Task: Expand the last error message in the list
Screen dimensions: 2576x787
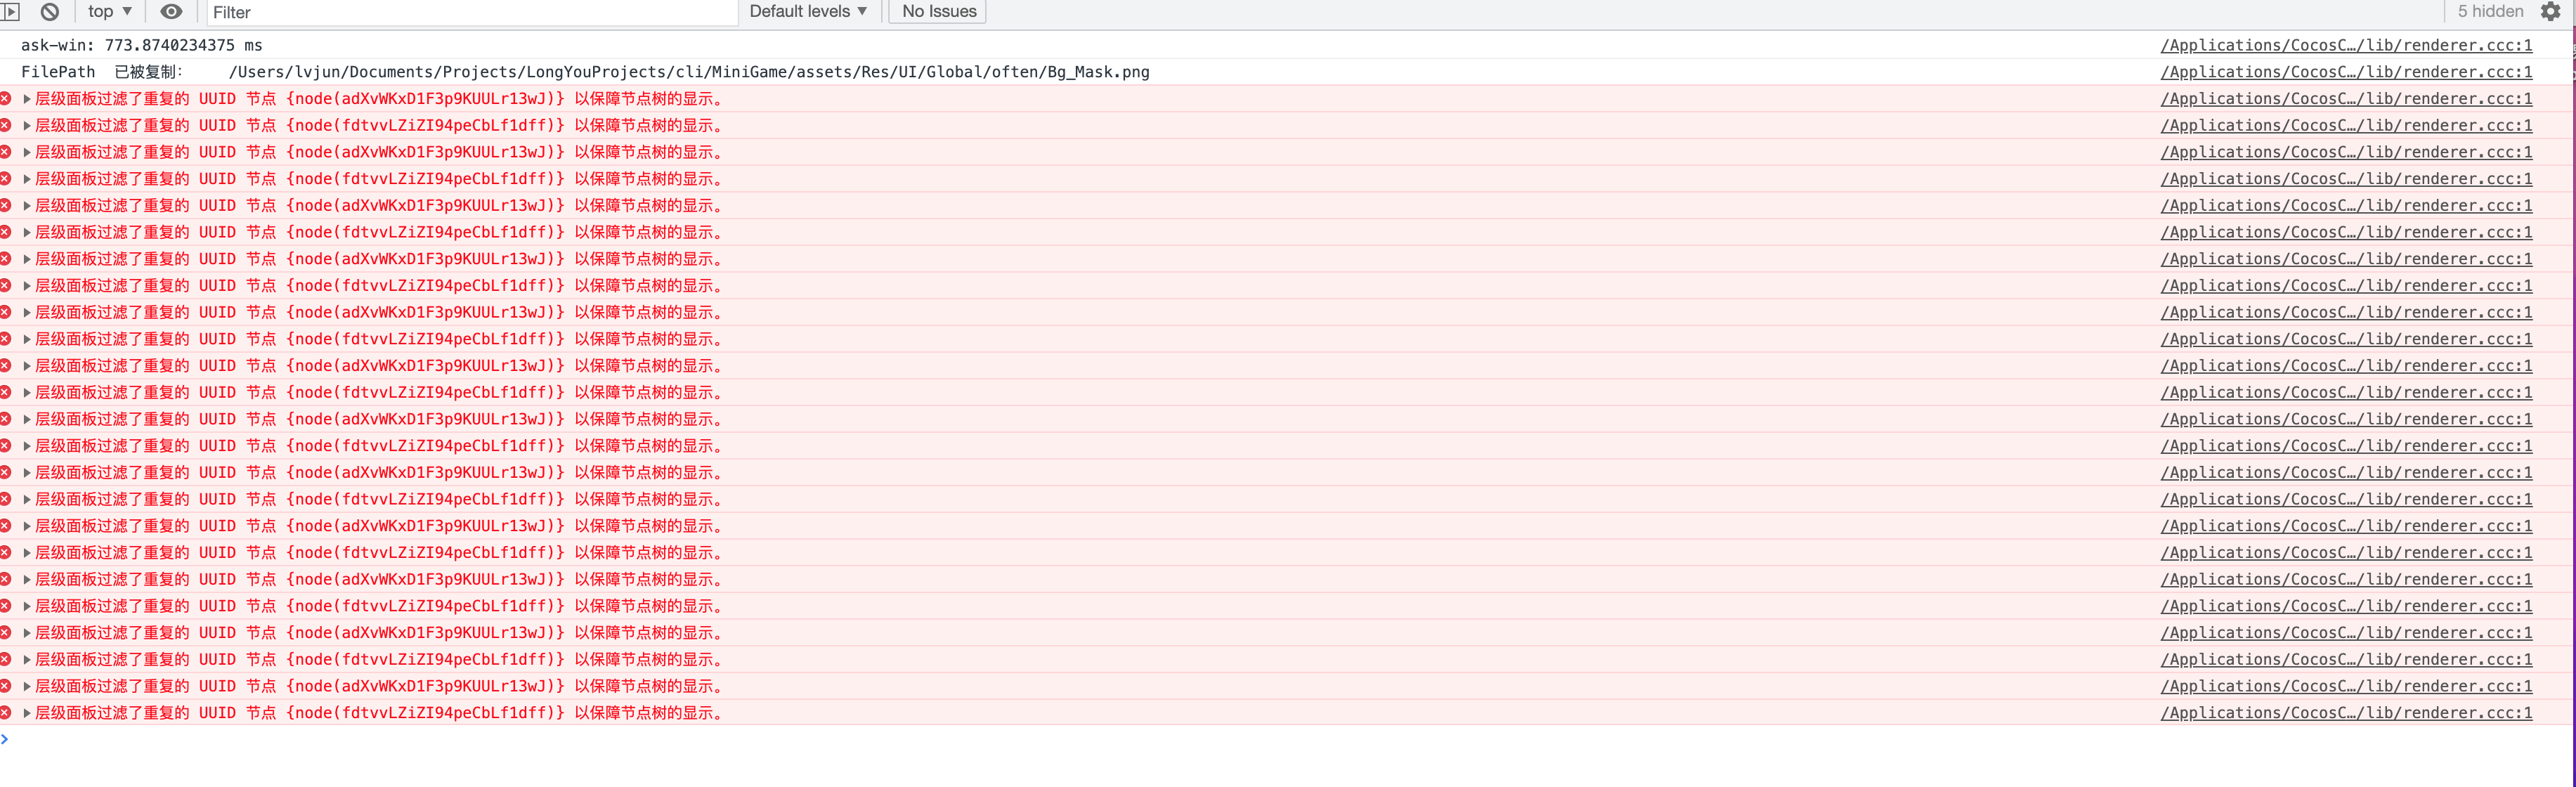Action: click(27, 713)
